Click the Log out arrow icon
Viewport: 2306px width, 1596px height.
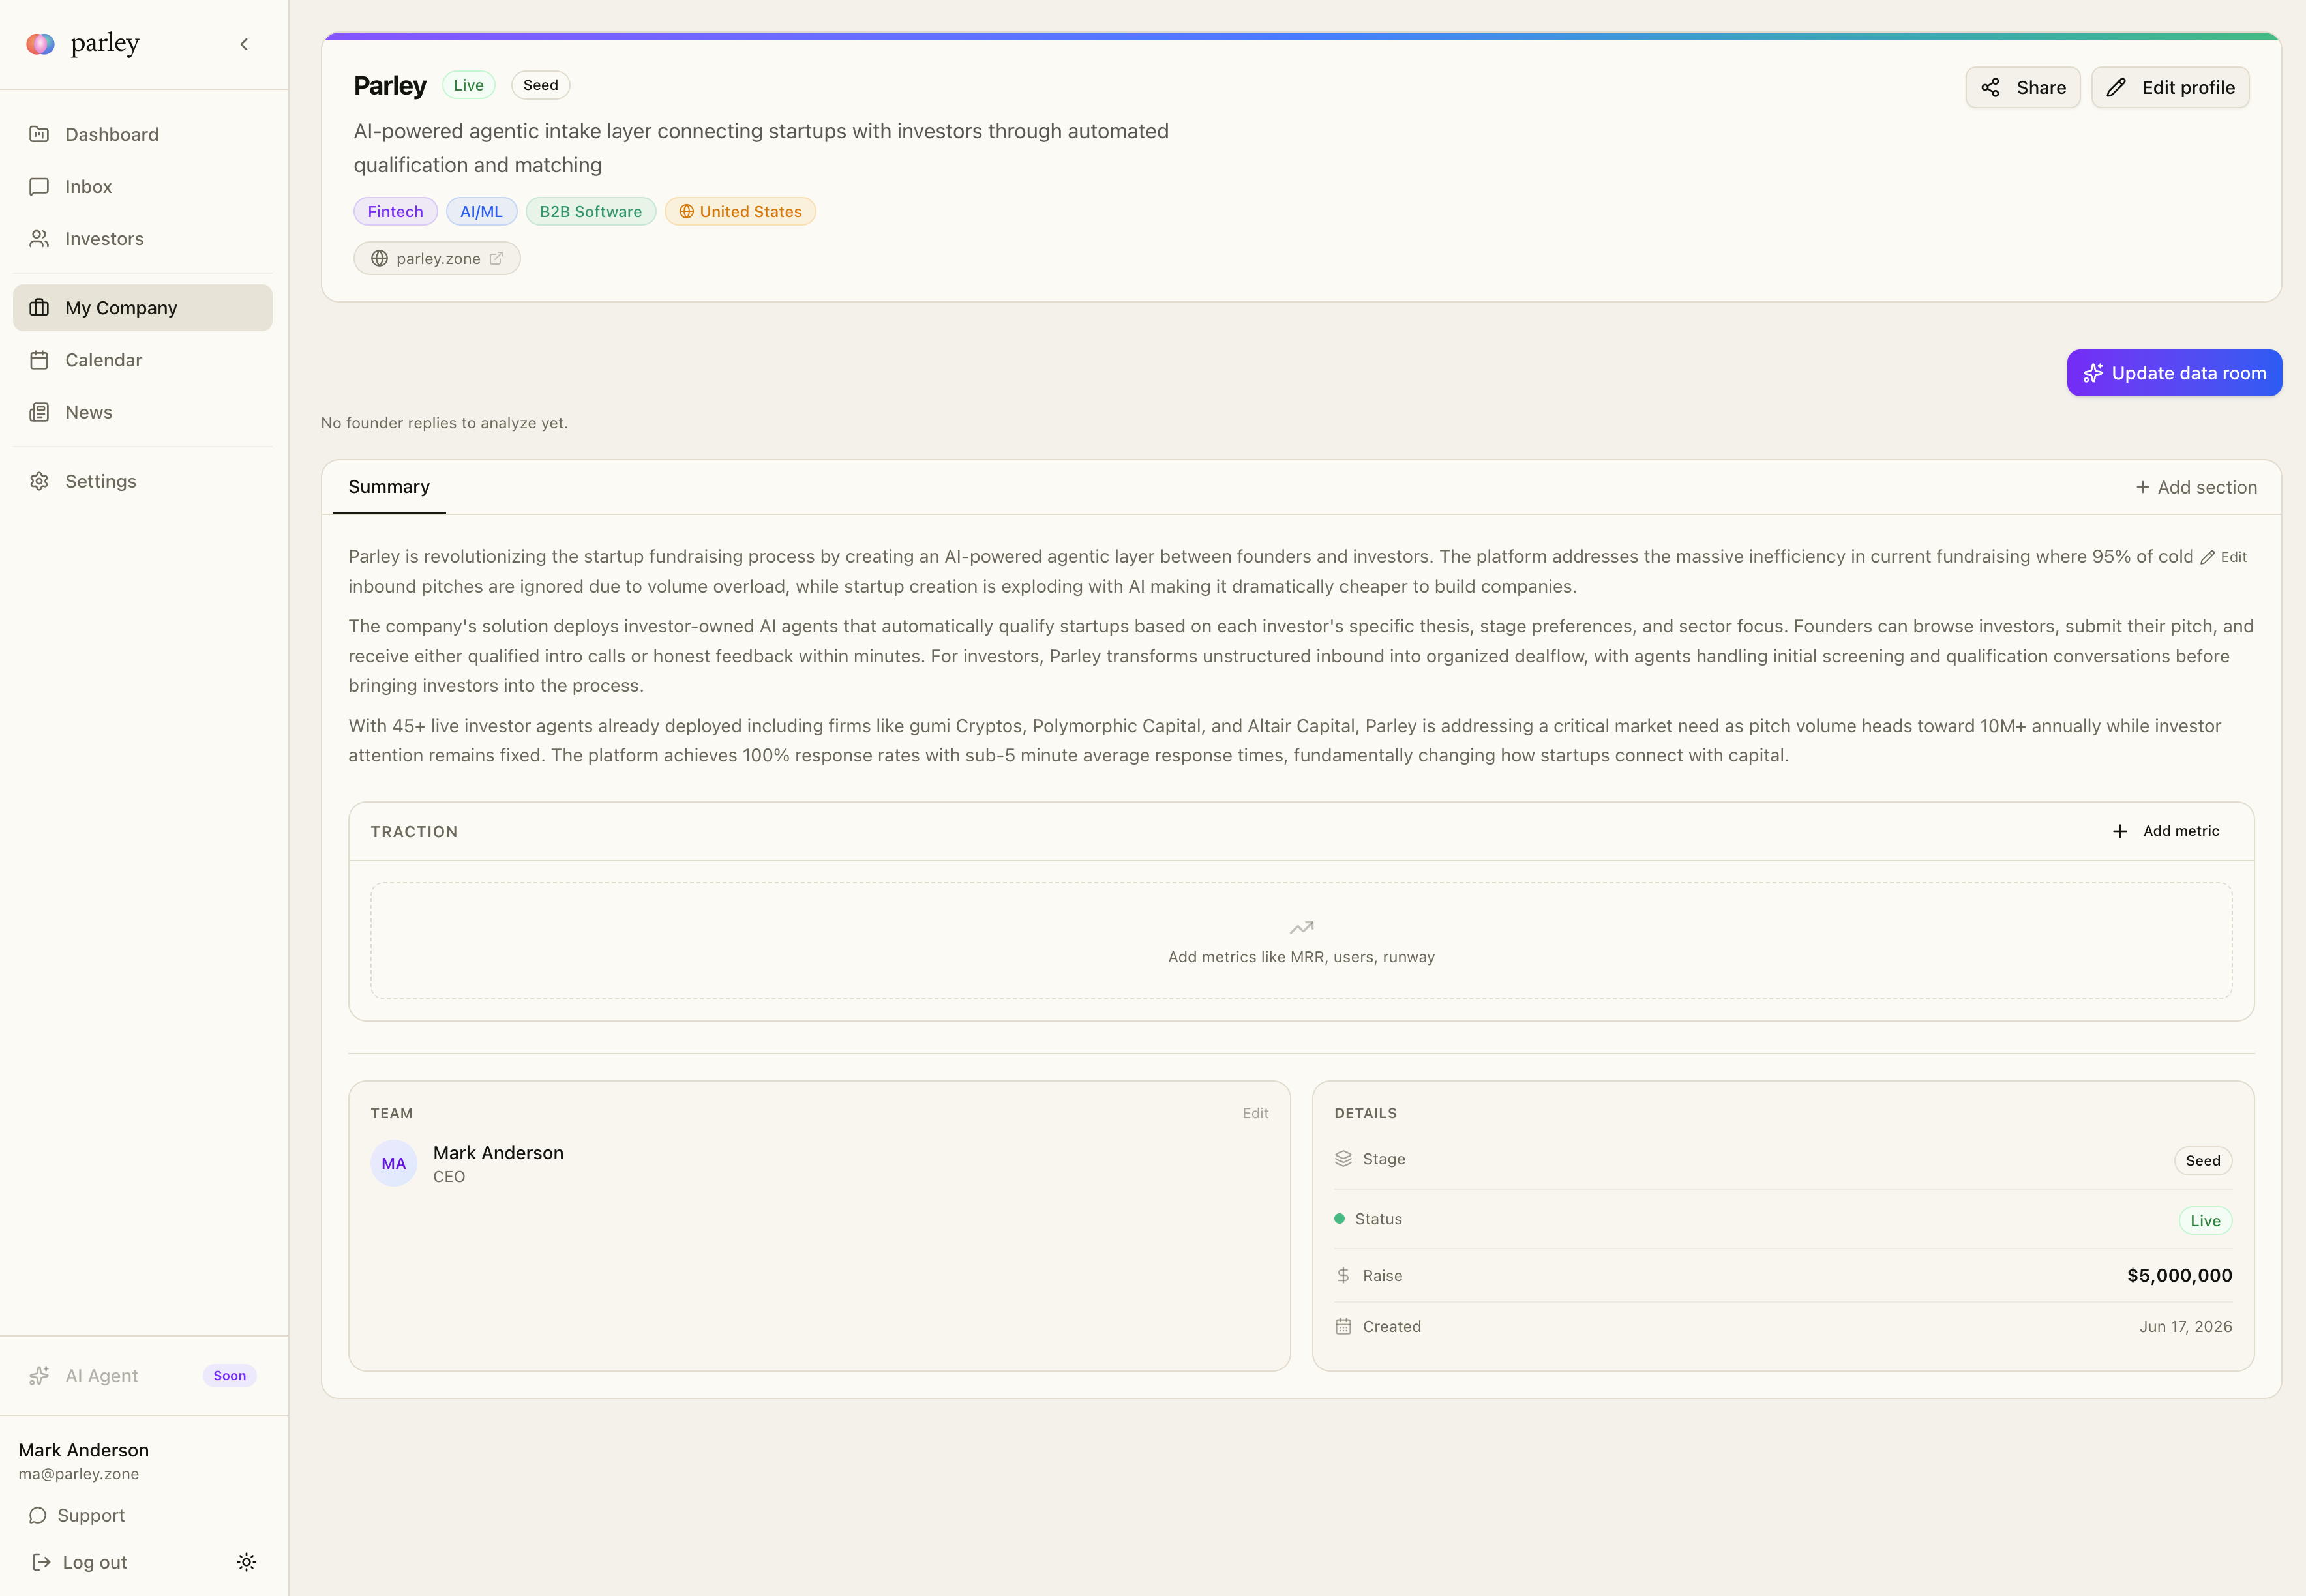tap(41, 1562)
